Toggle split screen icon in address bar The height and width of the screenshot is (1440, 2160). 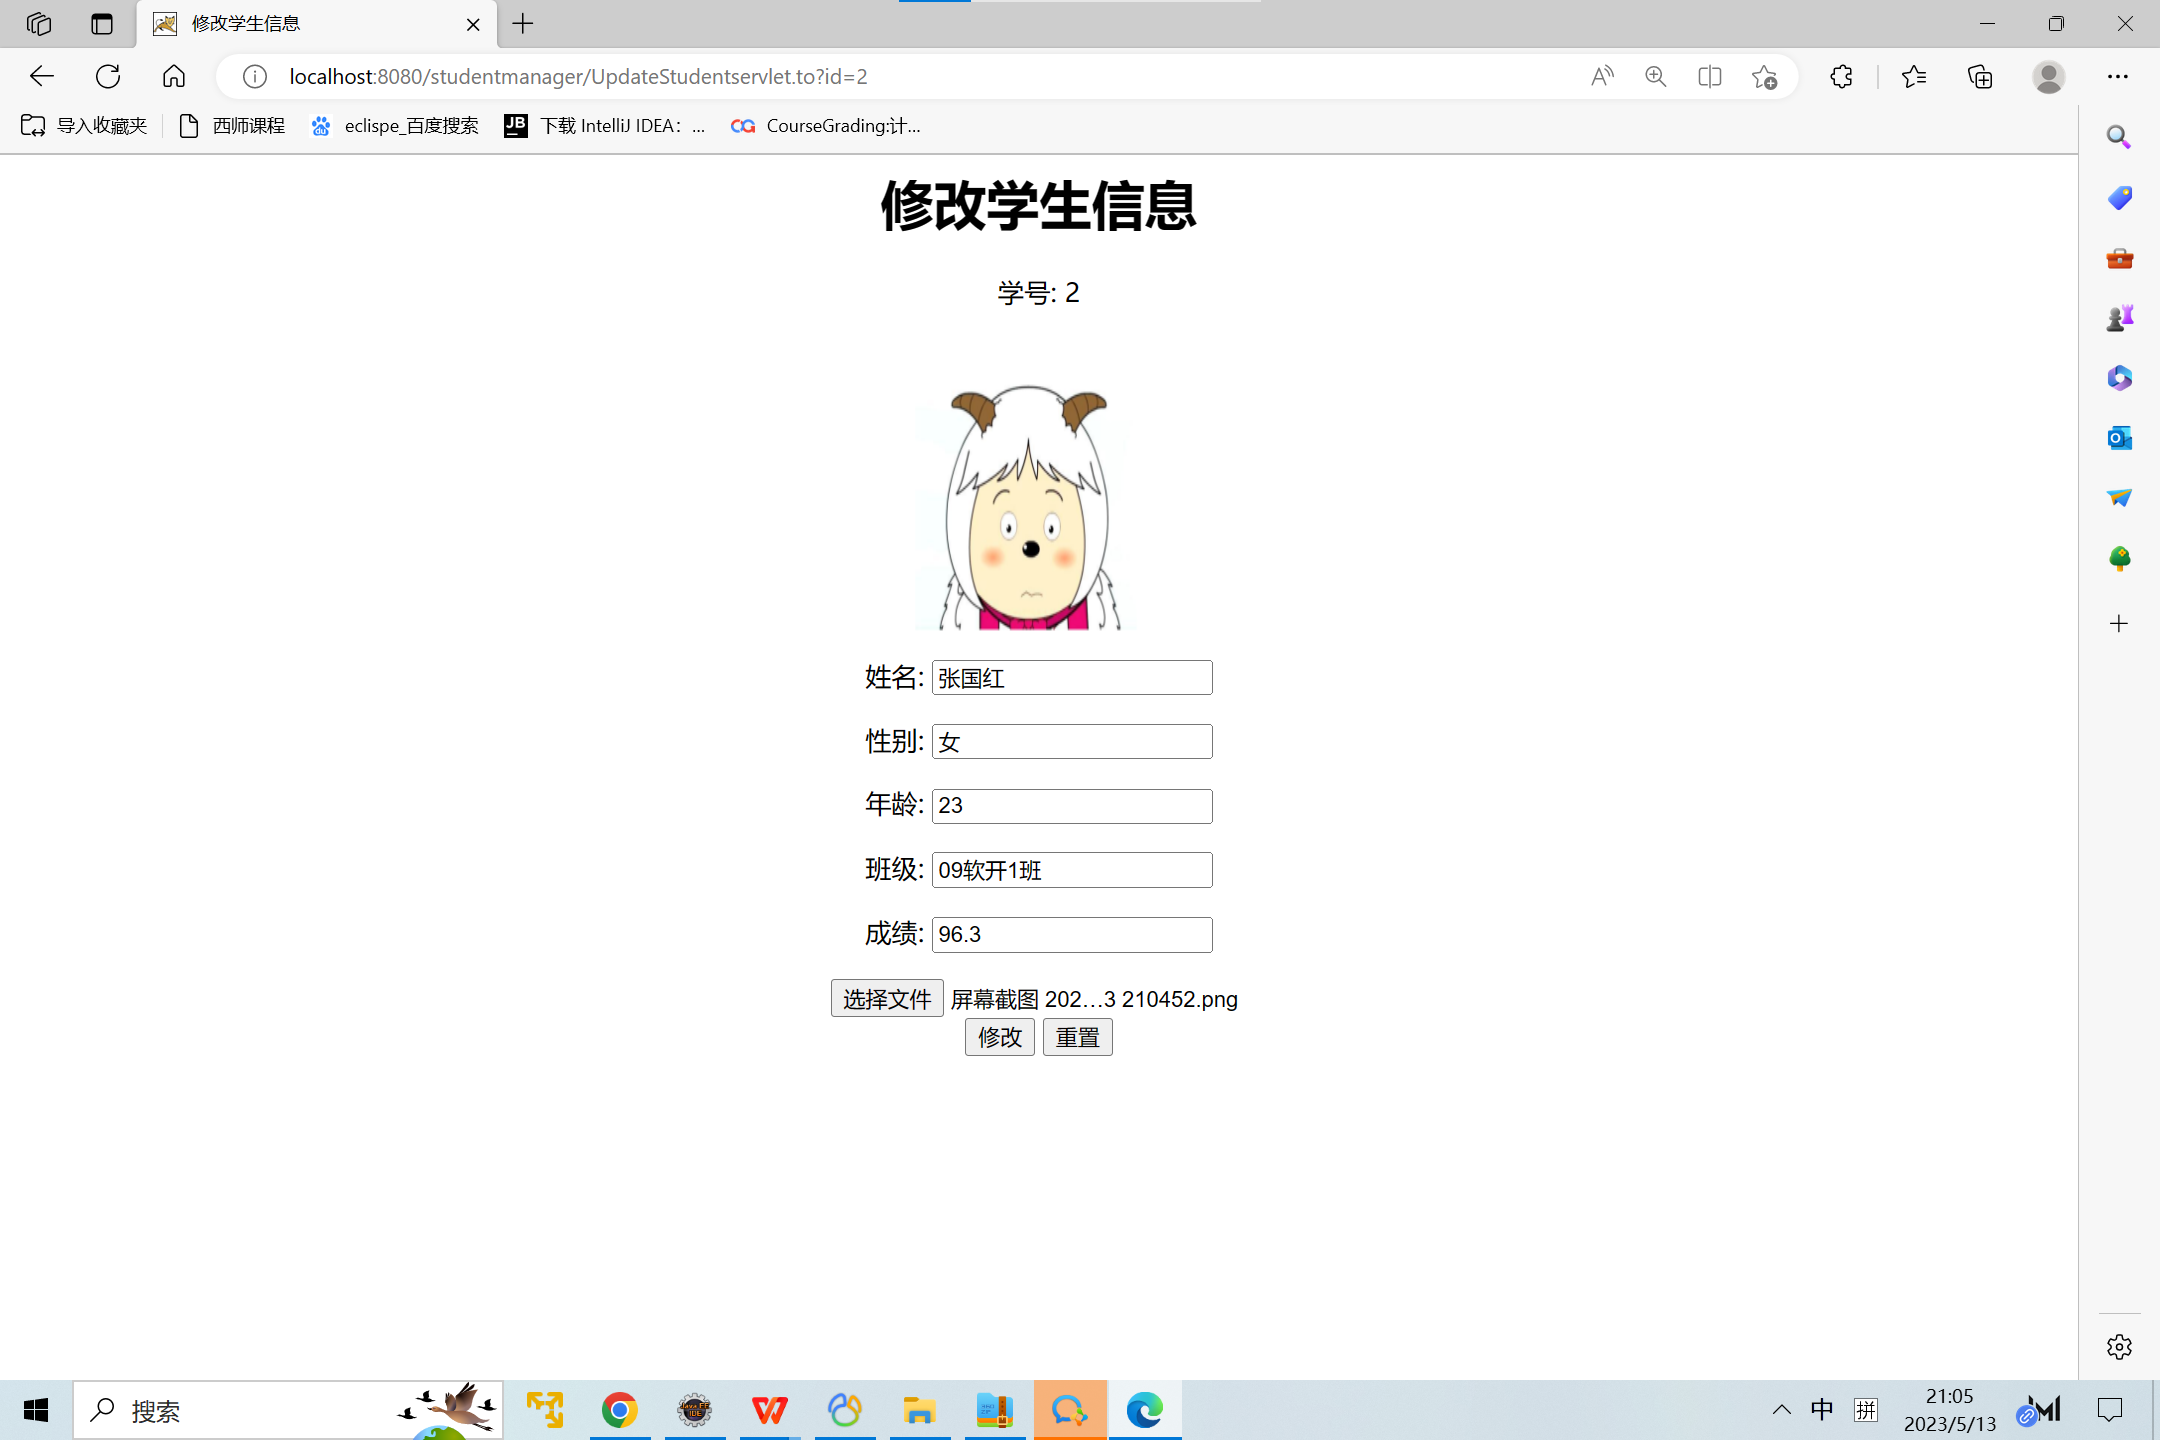1710,76
